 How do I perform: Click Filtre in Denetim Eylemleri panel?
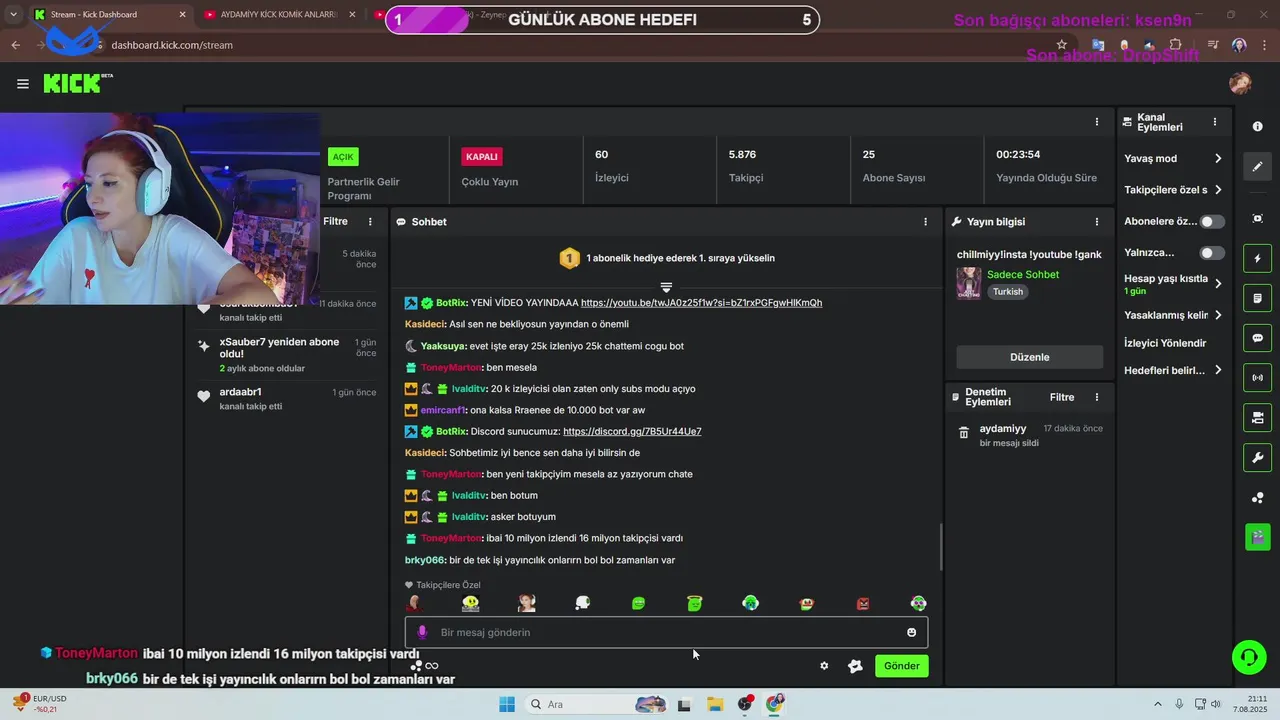1062,397
